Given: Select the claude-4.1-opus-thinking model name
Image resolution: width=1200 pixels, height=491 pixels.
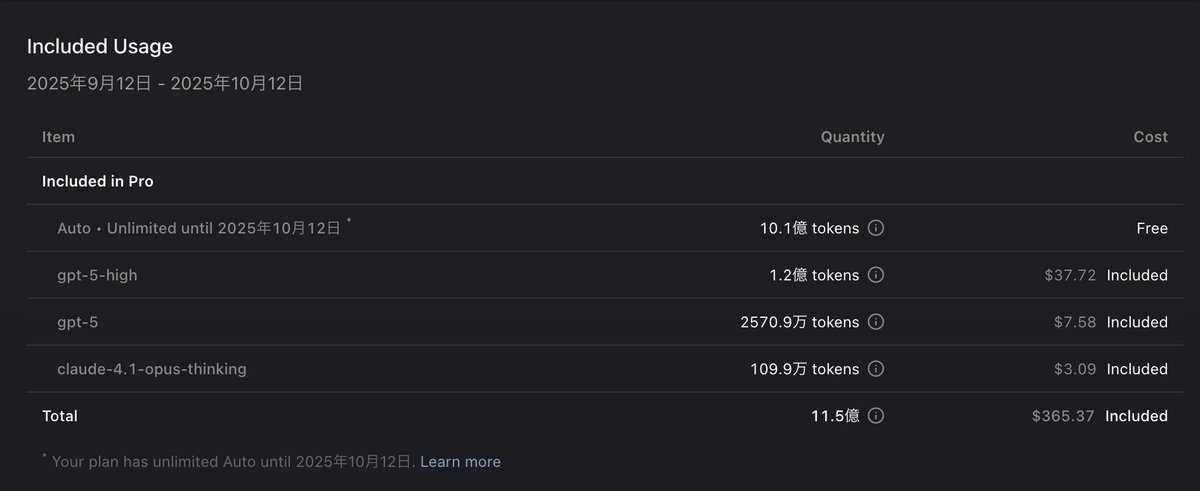Looking at the screenshot, I should click(152, 369).
